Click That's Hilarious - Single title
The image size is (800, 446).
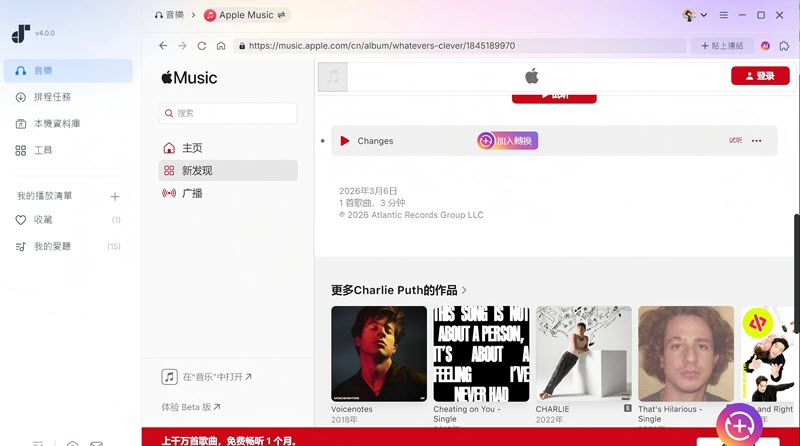[x=670, y=414]
